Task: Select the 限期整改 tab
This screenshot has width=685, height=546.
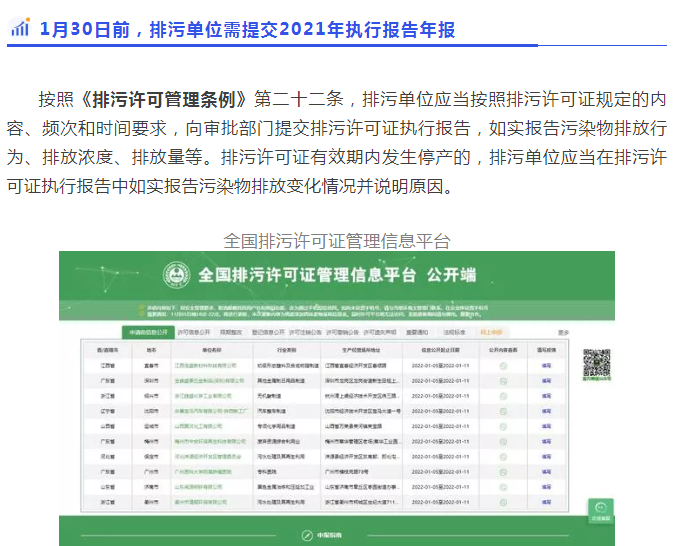Action: click(x=231, y=332)
